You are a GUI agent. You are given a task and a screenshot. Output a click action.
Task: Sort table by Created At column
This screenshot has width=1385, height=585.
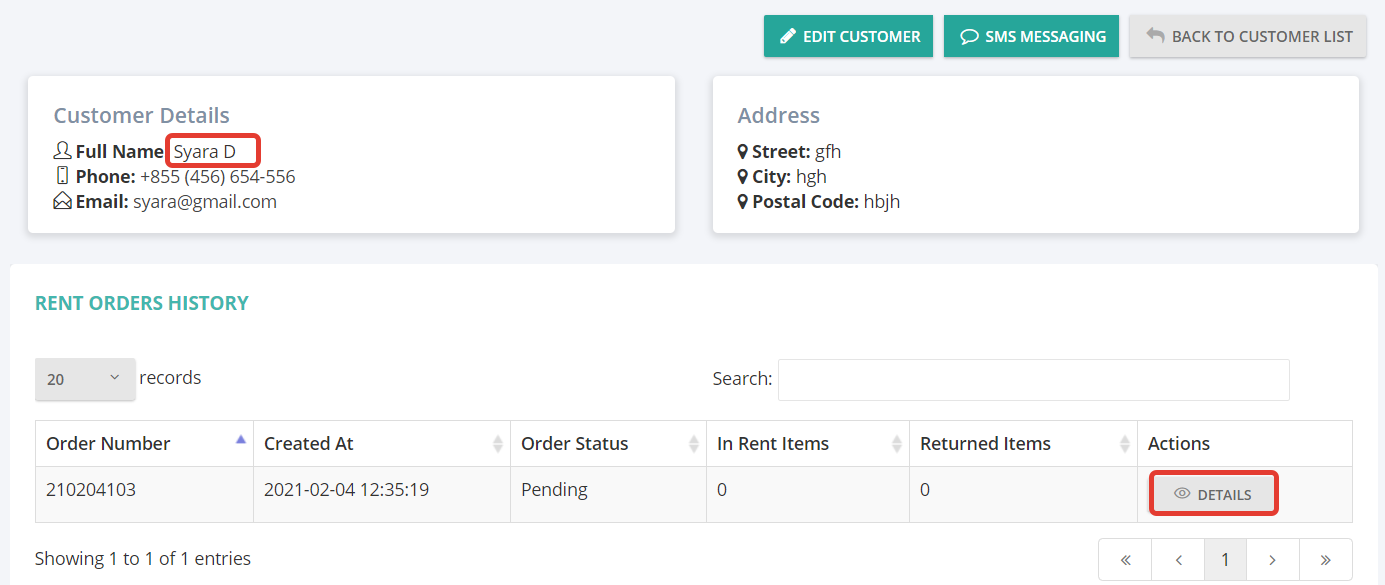(x=382, y=443)
